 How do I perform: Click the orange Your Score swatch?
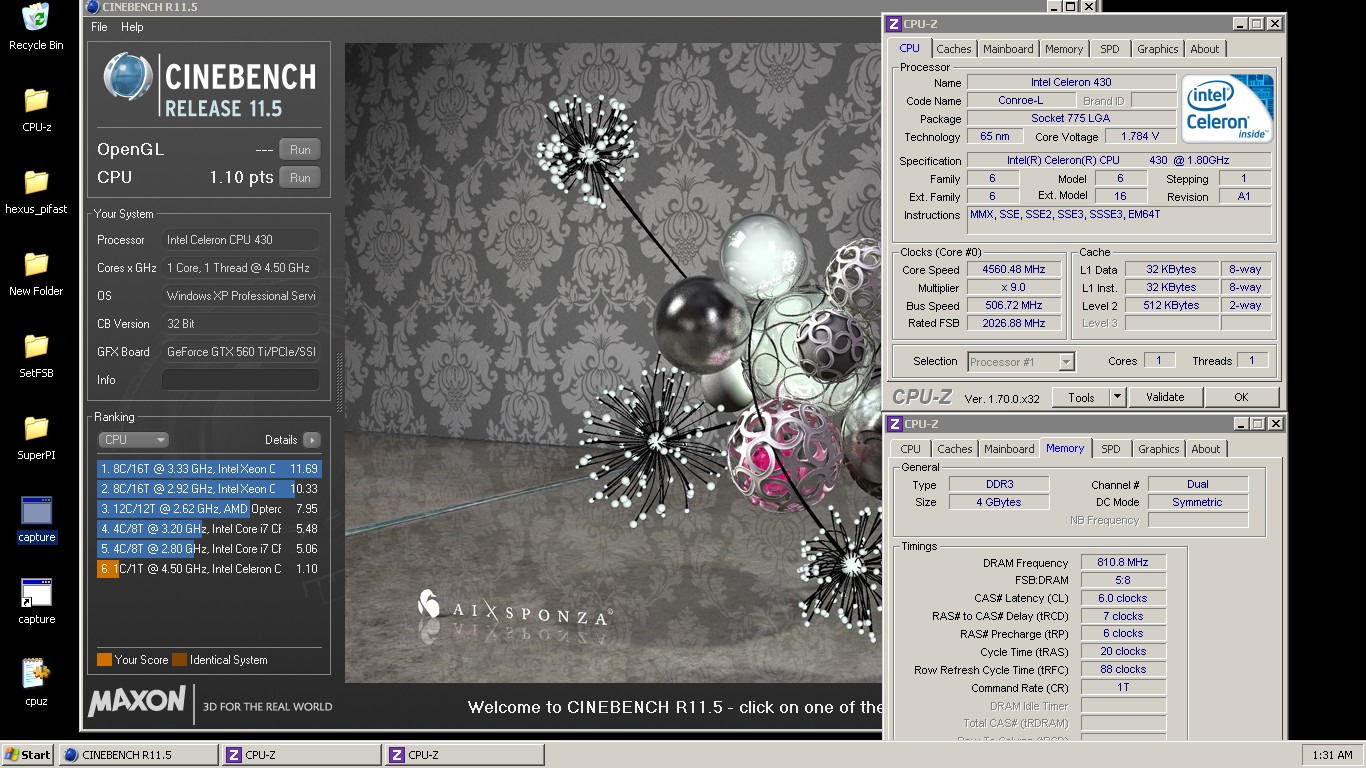click(x=104, y=660)
